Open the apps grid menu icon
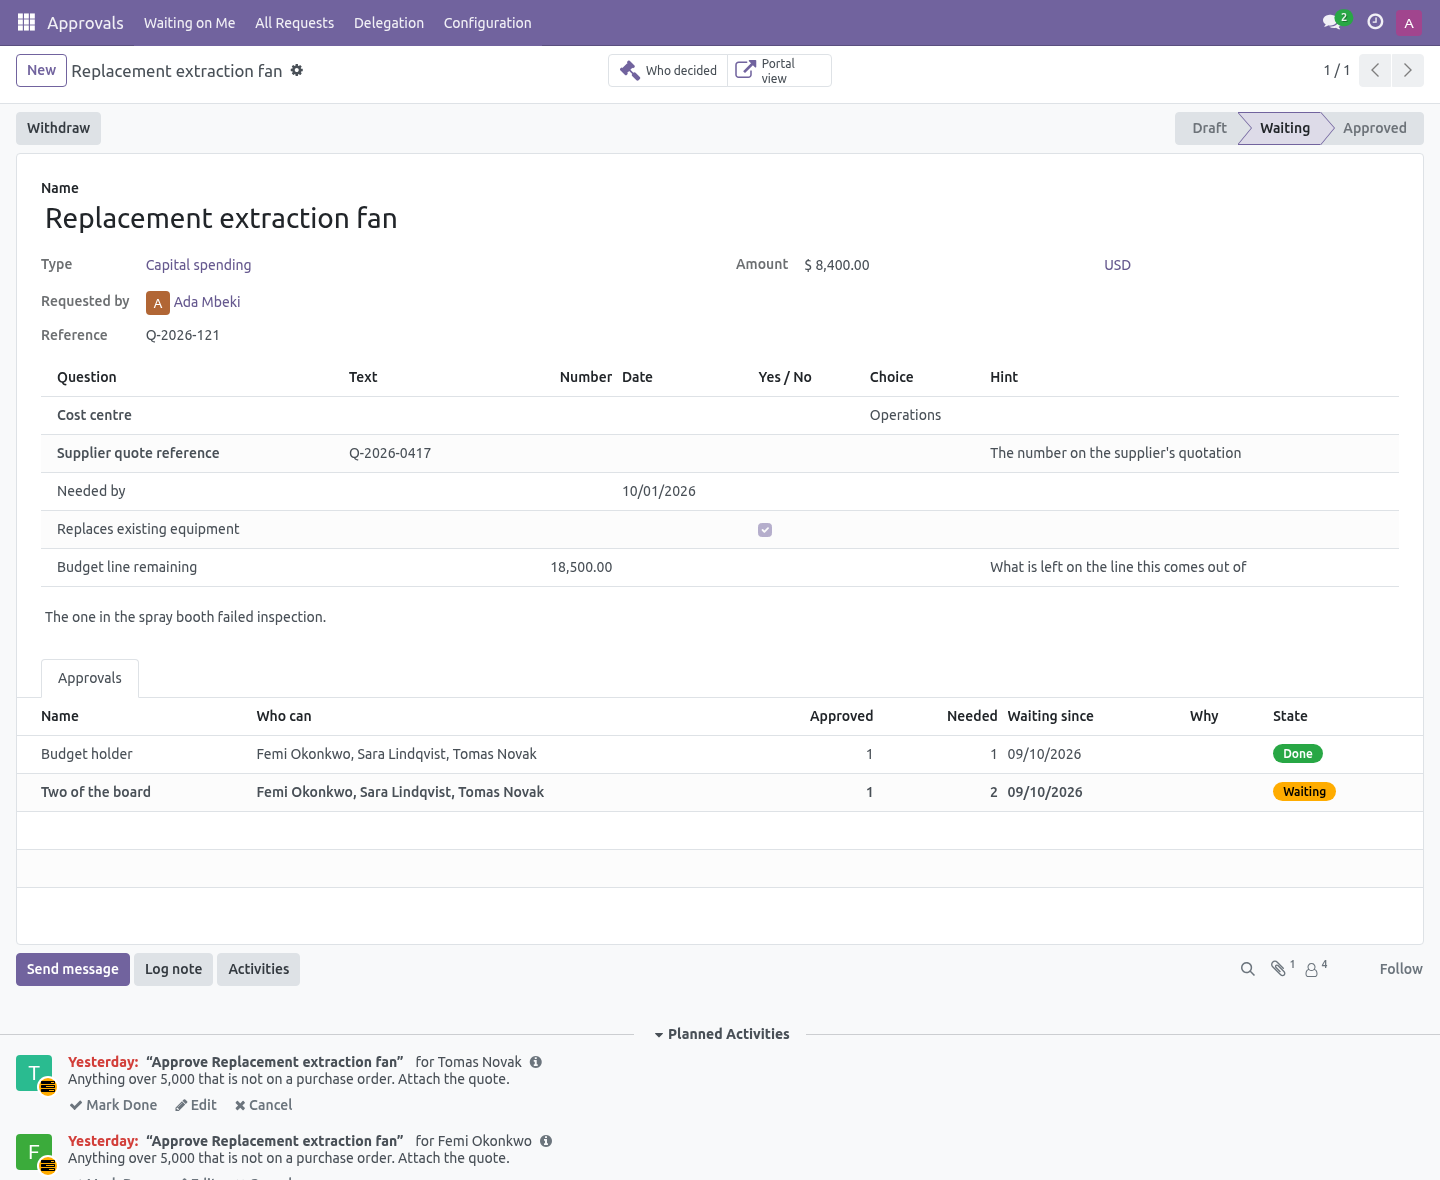 (x=26, y=22)
